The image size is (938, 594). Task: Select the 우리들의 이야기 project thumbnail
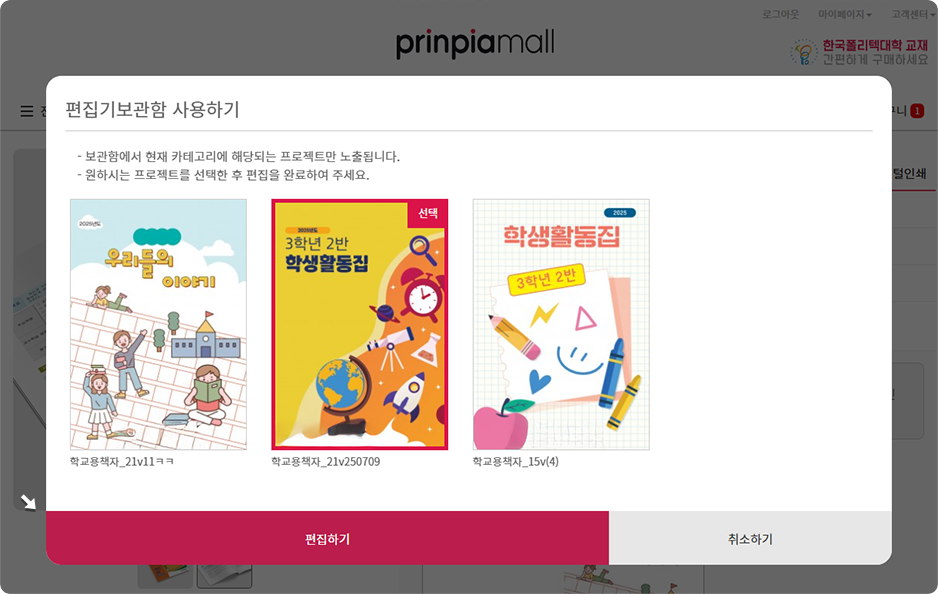159,324
